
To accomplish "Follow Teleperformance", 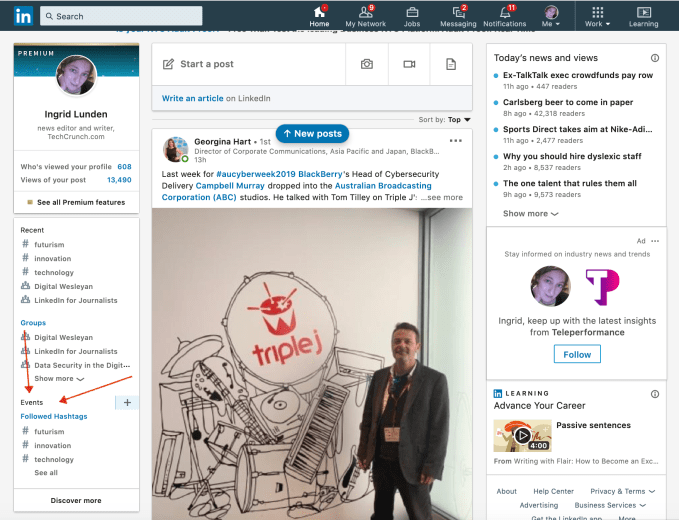I will (x=577, y=354).
